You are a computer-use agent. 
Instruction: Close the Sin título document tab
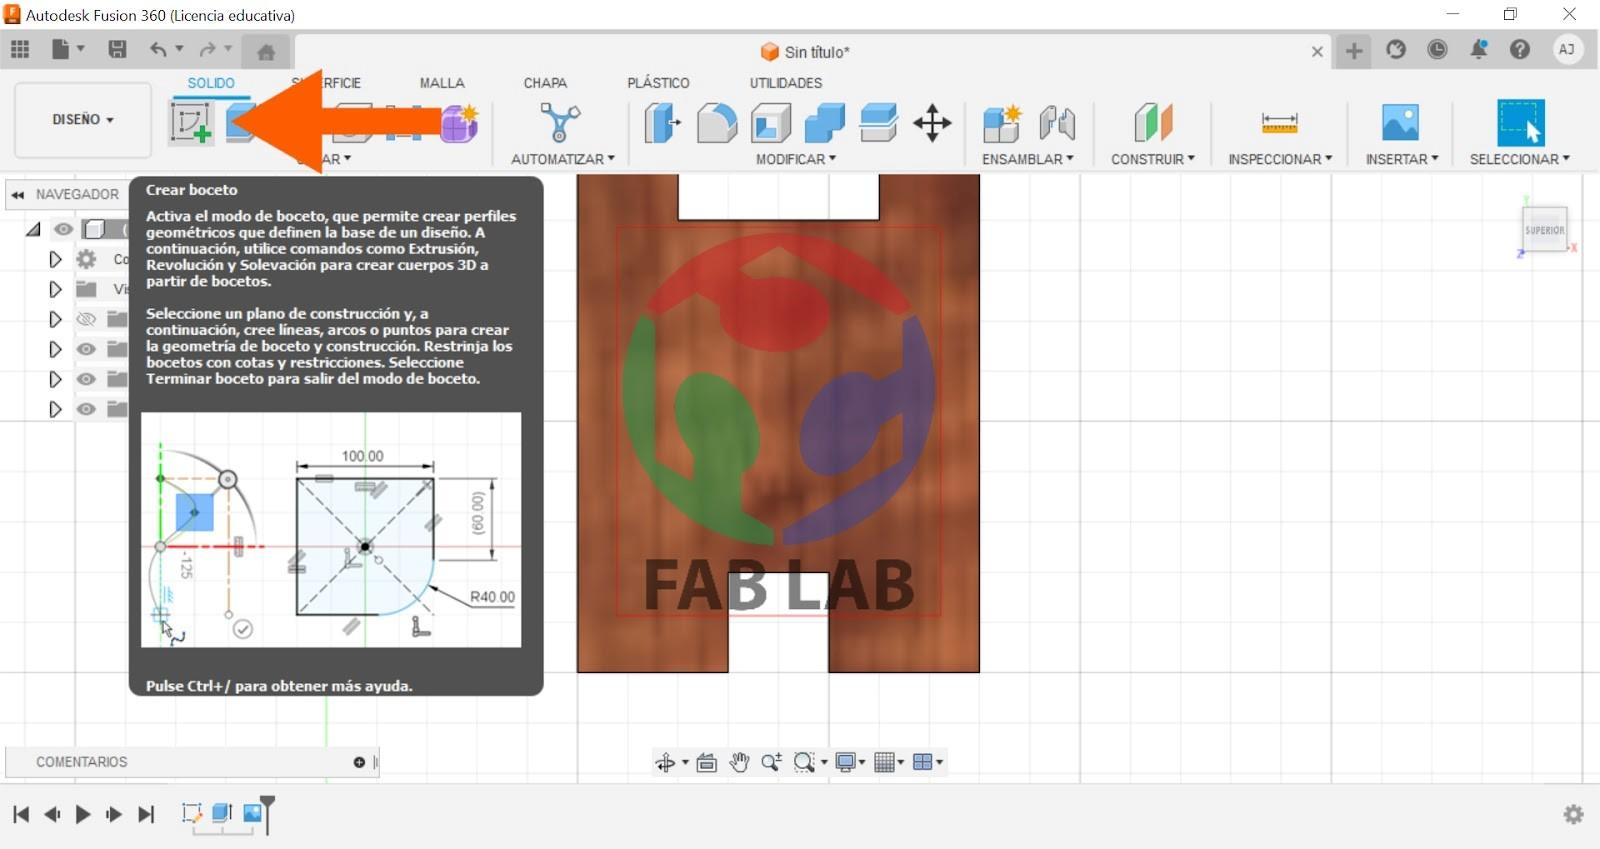1317,52
